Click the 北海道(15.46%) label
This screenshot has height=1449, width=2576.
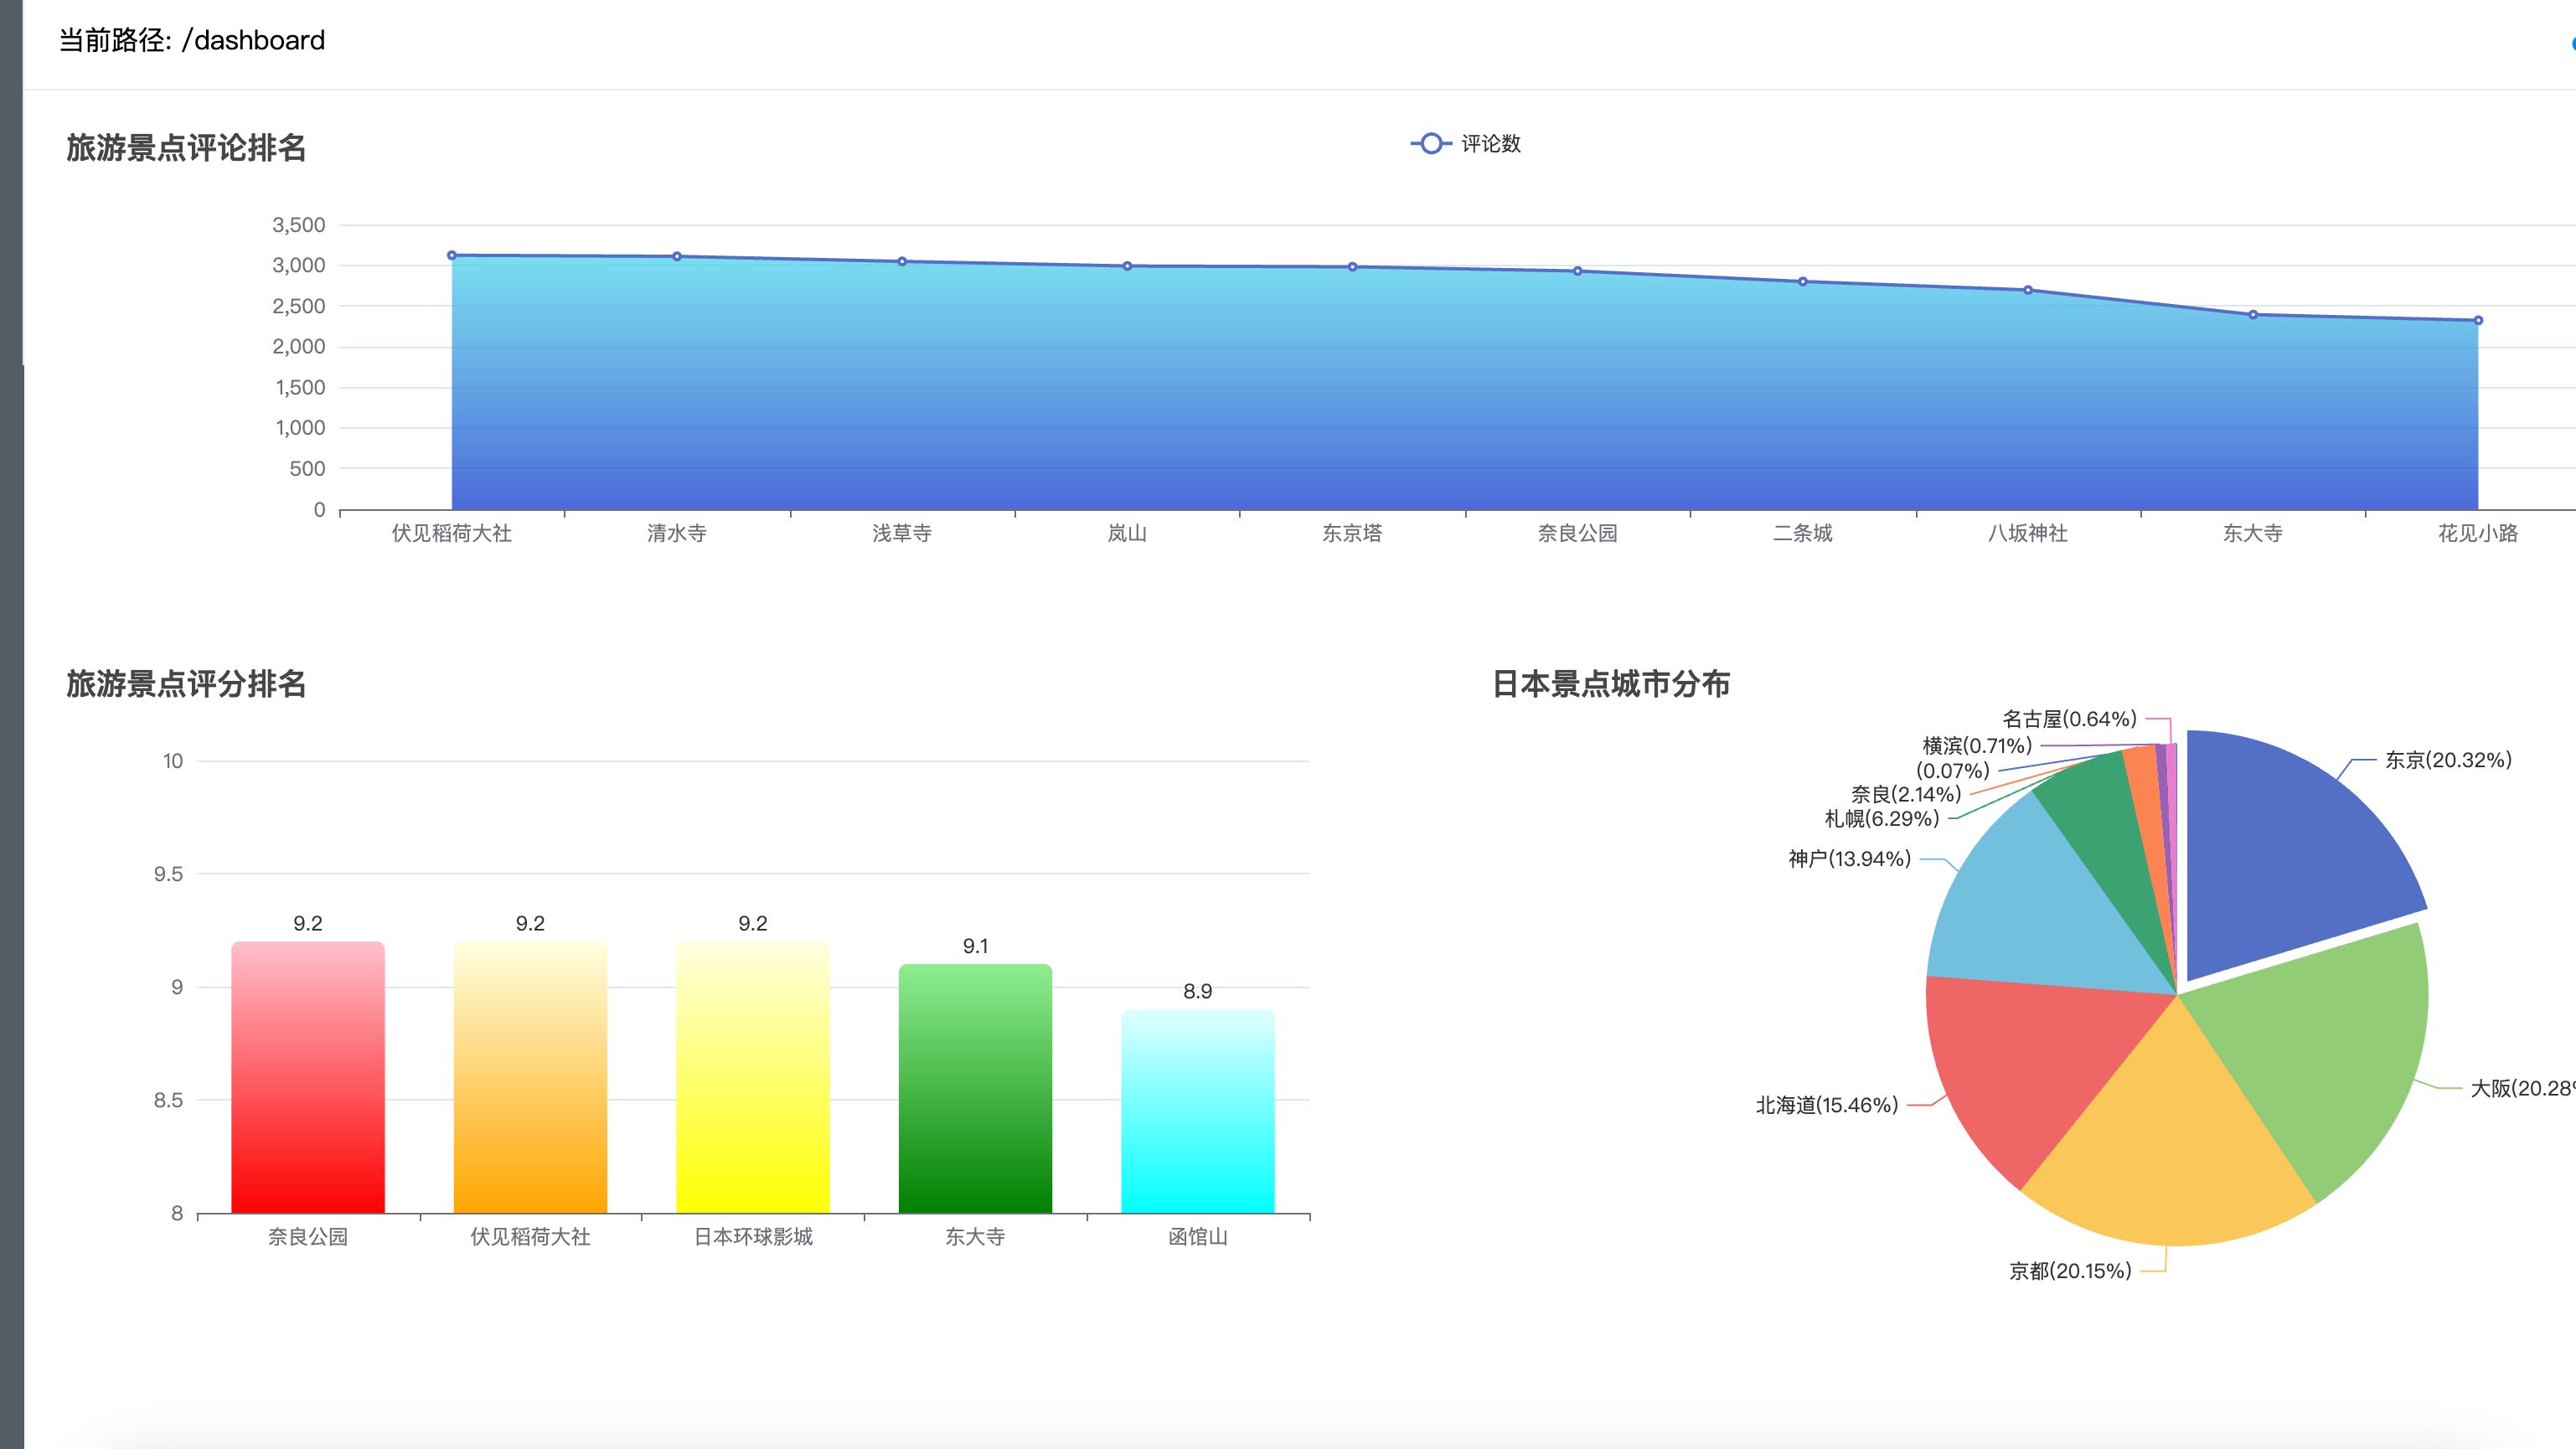point(1827,1105)
